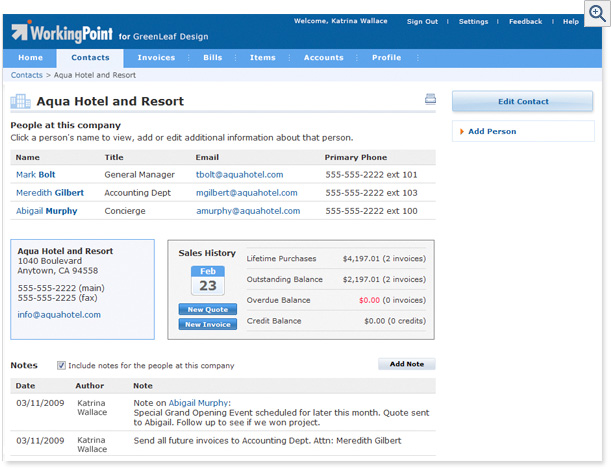Image resolution: width=611 pixels, height=469 pixels.
Task: Open the Help link
Action: [570, 22]
